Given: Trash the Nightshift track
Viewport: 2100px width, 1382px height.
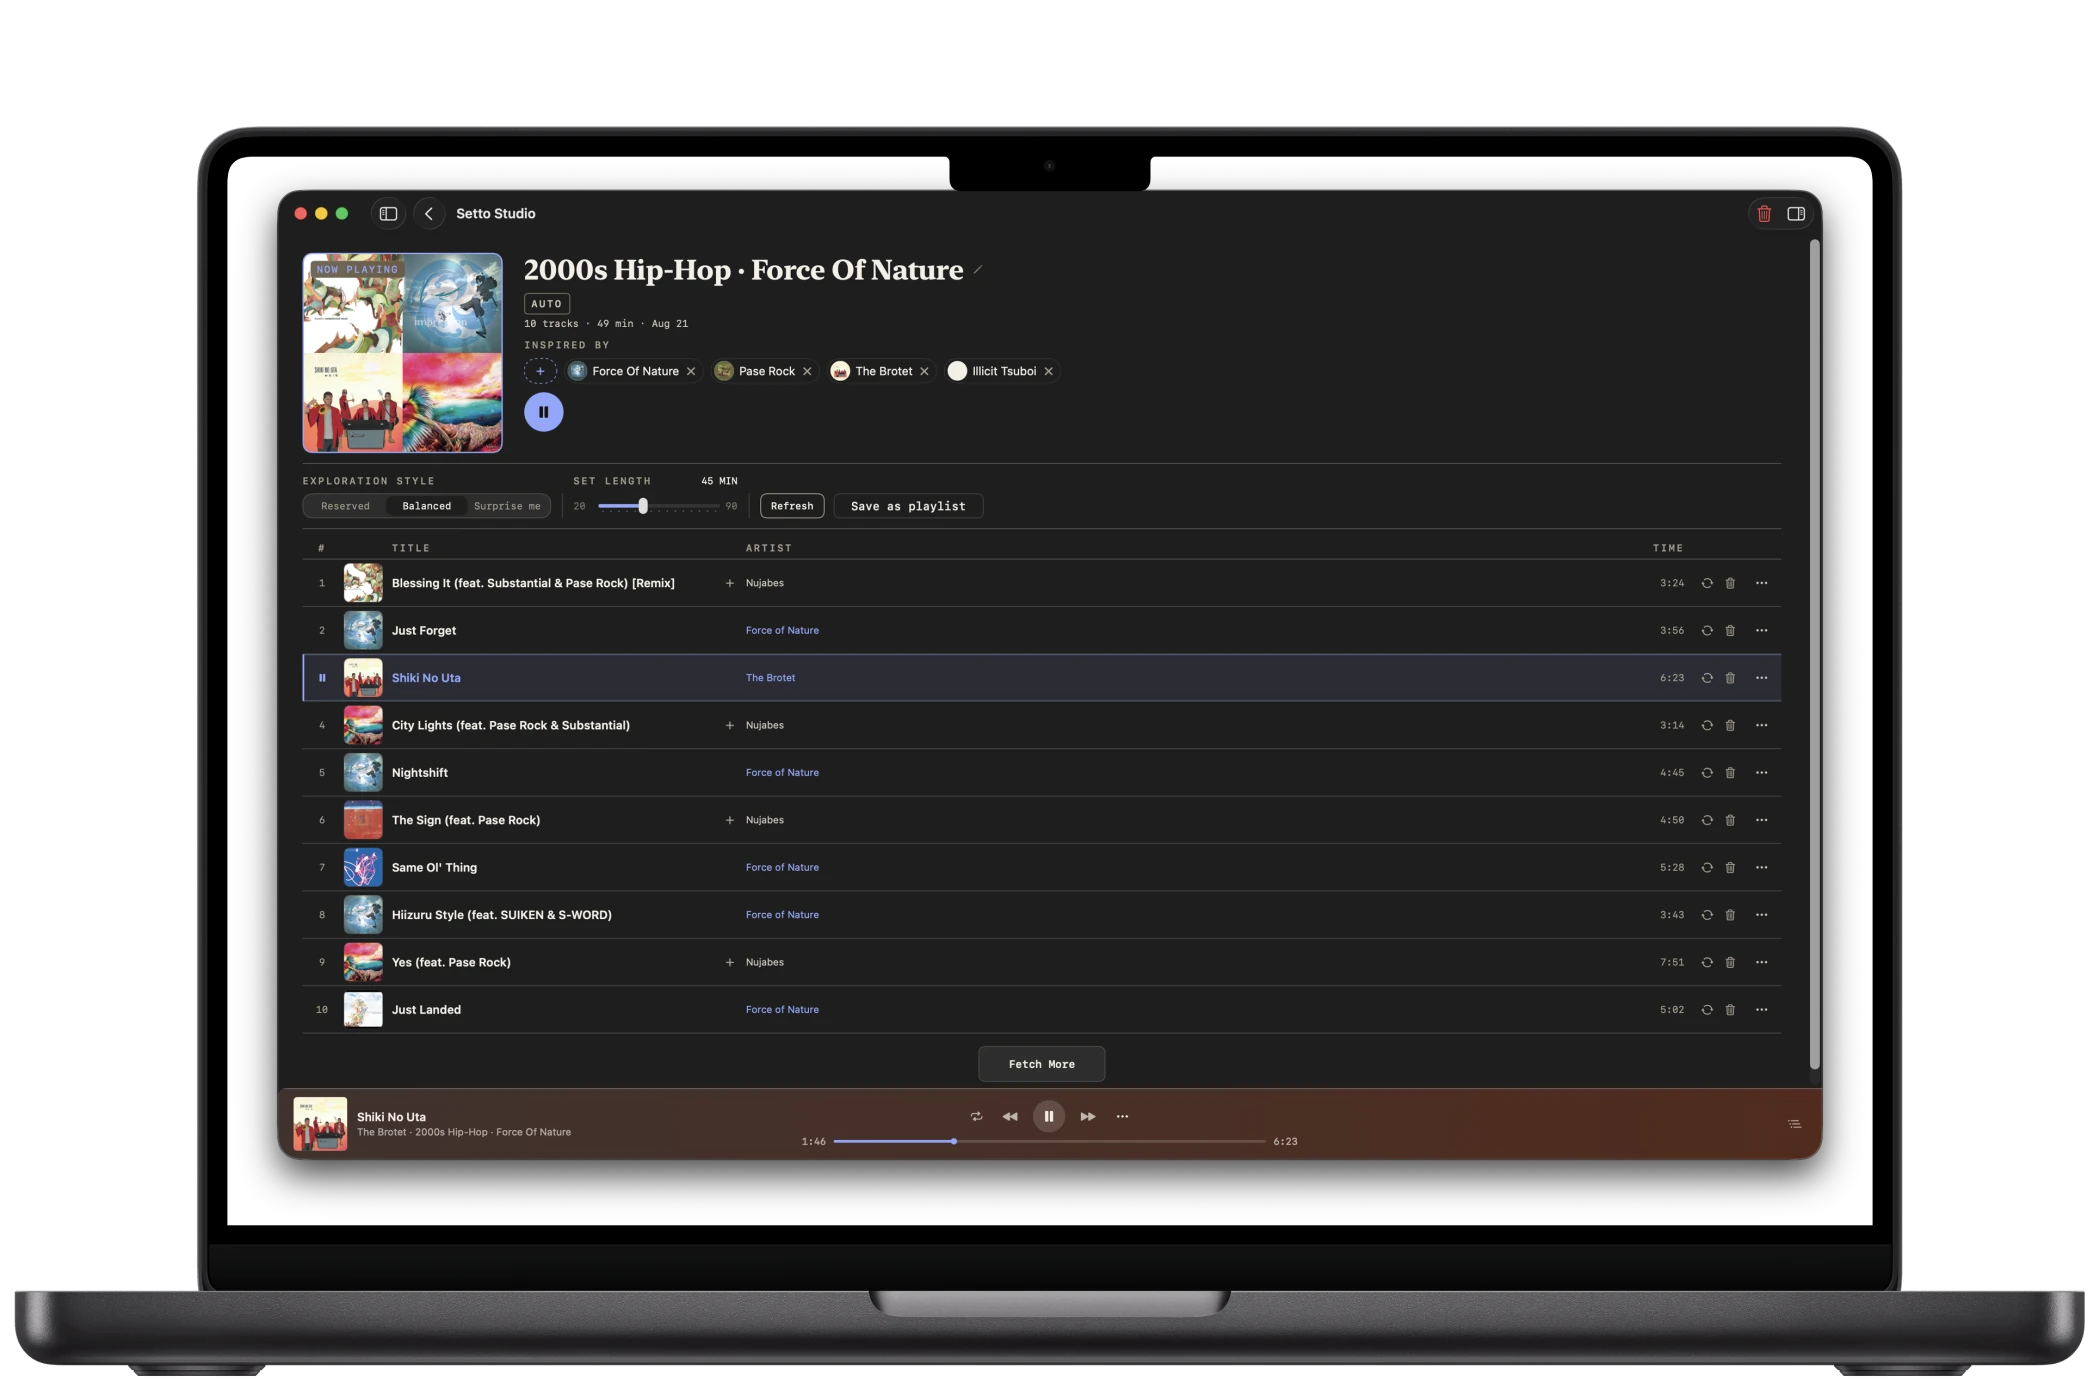Looking at the screenshot, I should 1730,773.
